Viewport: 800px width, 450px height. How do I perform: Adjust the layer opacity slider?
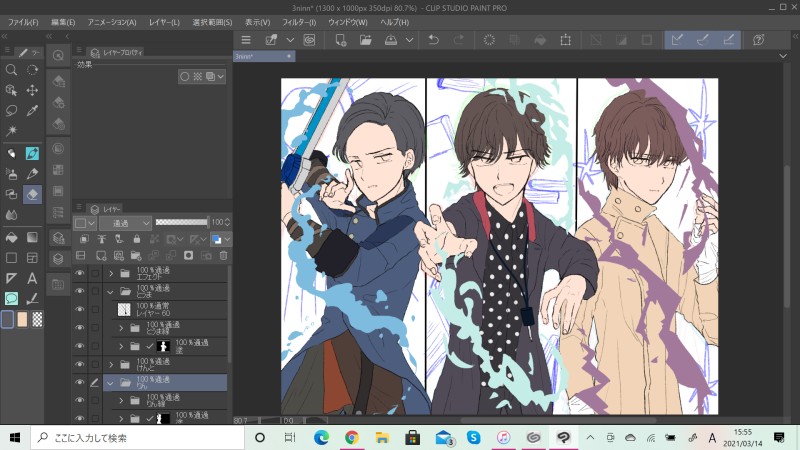[x=182, y=222]
